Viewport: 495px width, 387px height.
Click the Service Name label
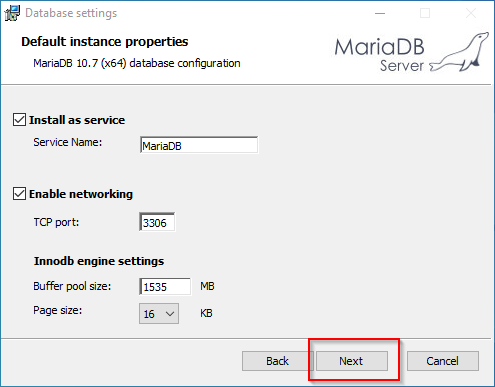click(x=68, y=142)
